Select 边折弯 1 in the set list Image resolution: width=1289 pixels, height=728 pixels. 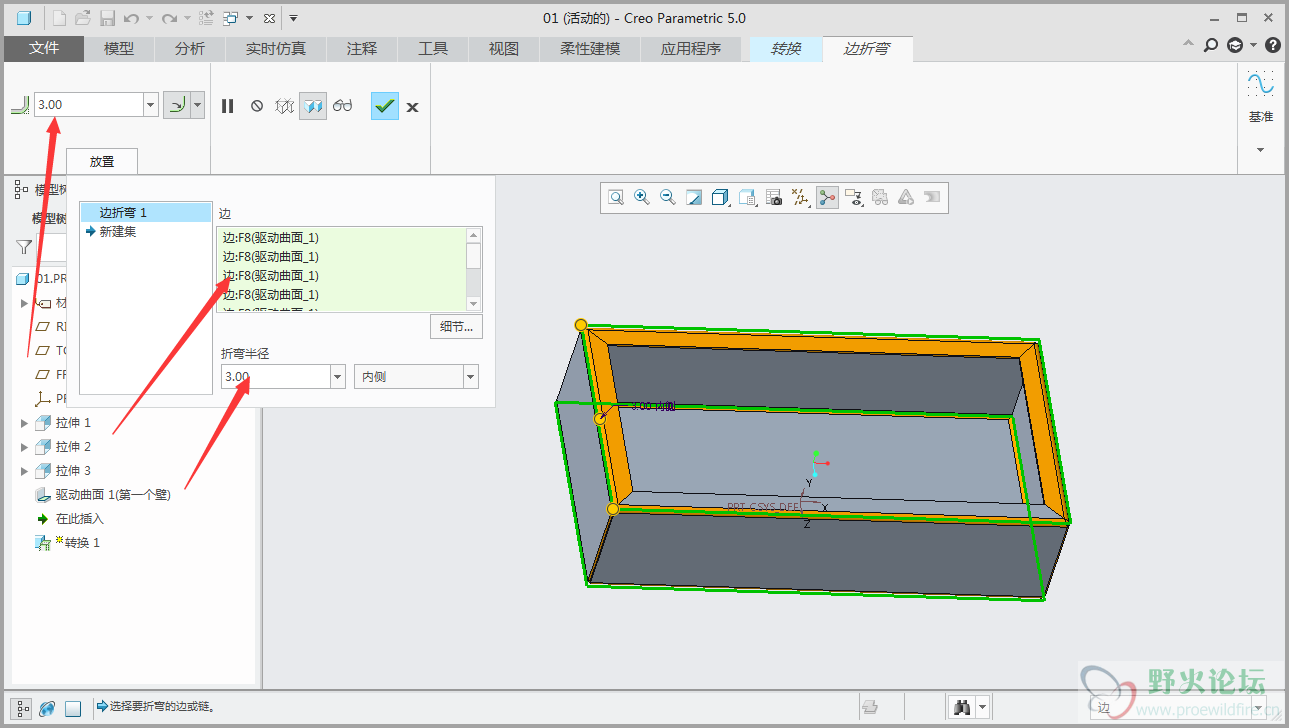click(146, 212)
